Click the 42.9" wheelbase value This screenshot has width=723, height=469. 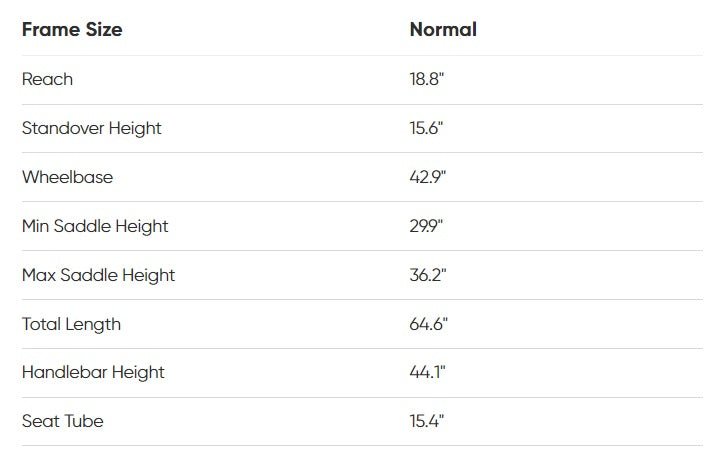tap(428, 177)
